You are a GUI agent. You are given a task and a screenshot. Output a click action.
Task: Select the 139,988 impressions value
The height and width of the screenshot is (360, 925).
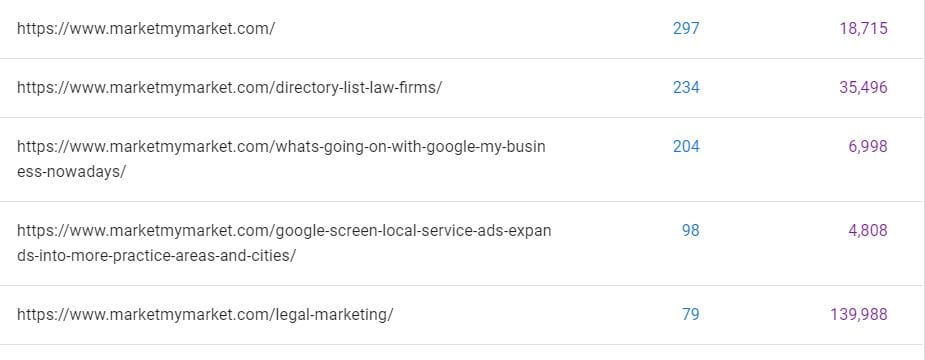point(859,315)
